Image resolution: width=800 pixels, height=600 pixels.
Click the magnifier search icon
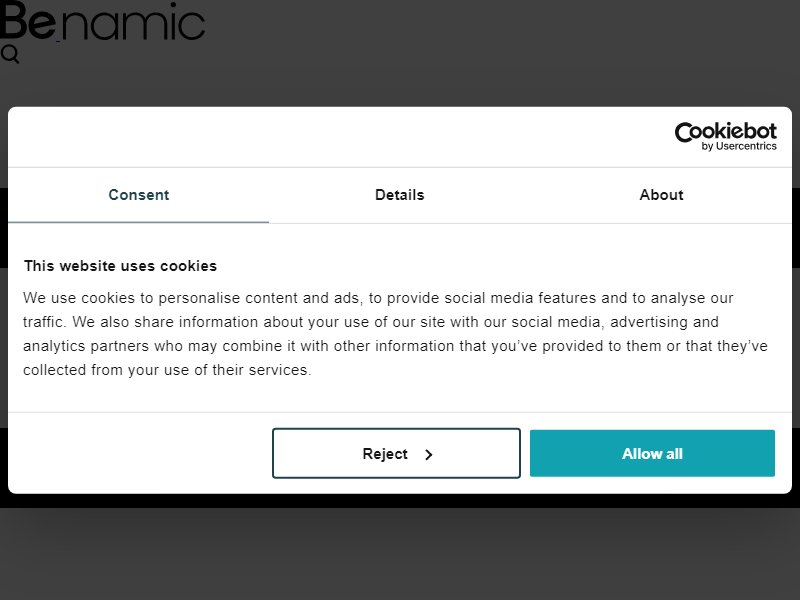(x=10, y=54)
